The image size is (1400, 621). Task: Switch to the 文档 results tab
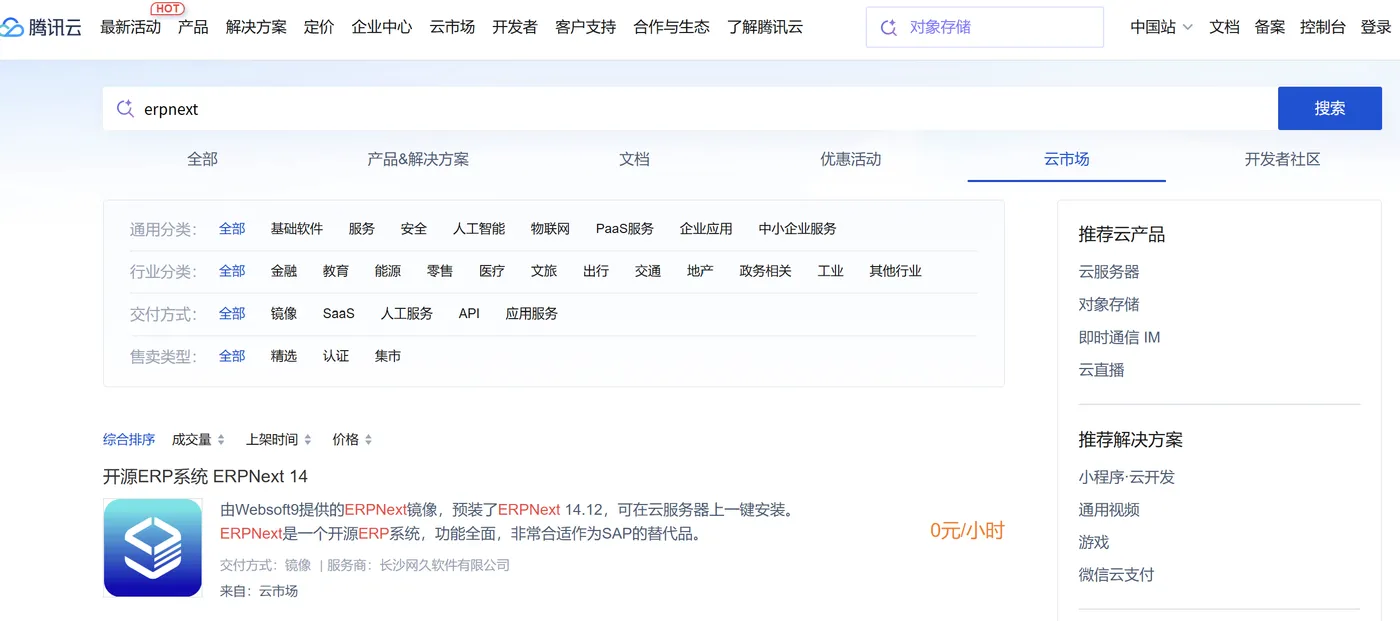[634, 159]
